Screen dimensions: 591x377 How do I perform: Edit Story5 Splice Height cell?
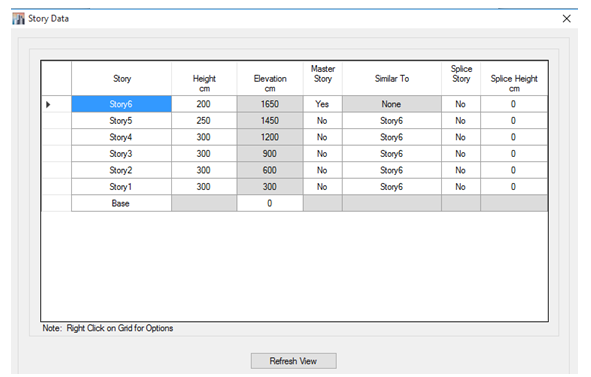tap(514, 121)
